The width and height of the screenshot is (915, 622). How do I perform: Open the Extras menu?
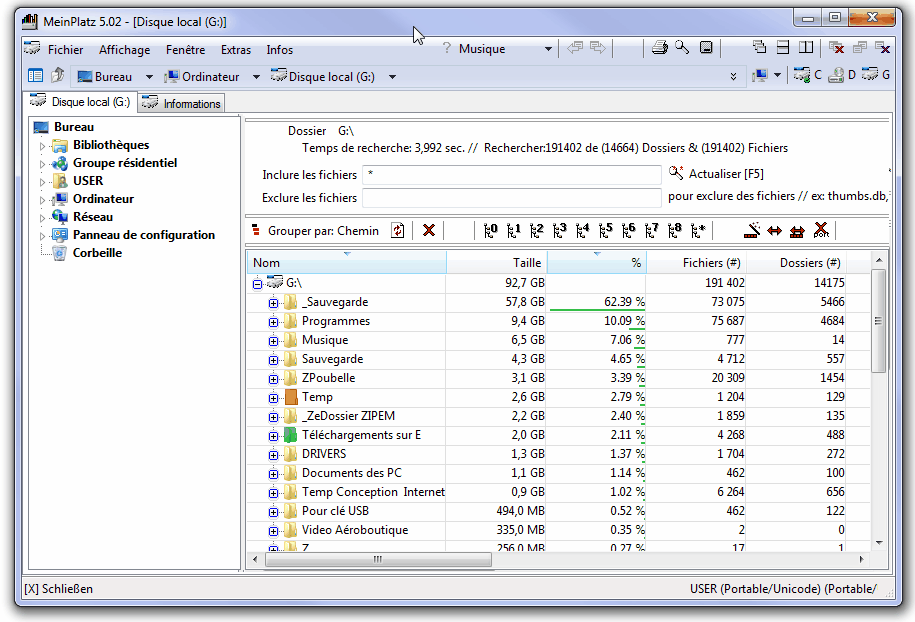coord(236,50)
